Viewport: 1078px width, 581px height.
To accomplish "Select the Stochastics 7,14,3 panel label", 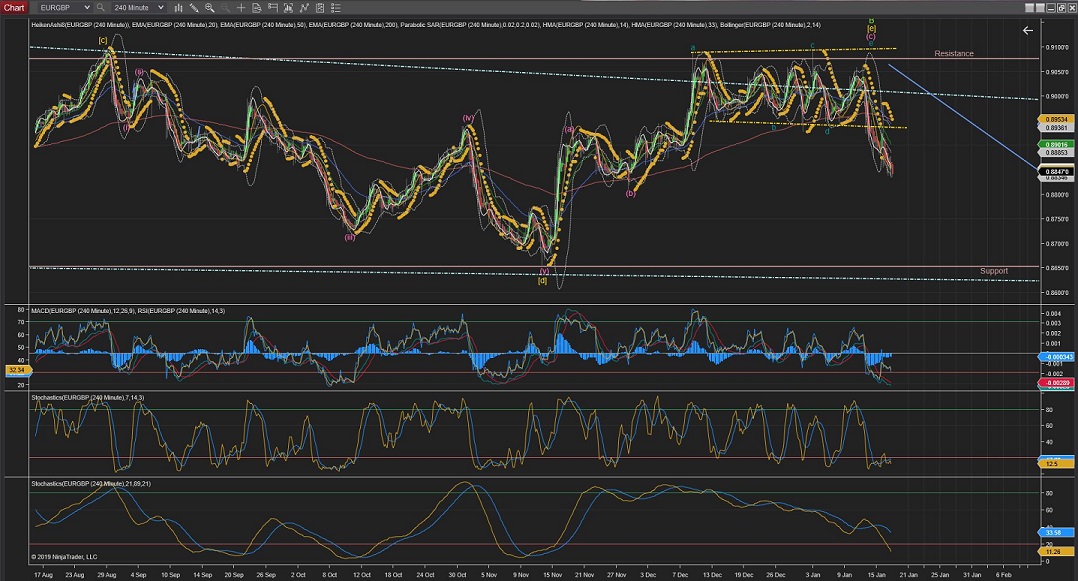I will click(x=87, y=397).
